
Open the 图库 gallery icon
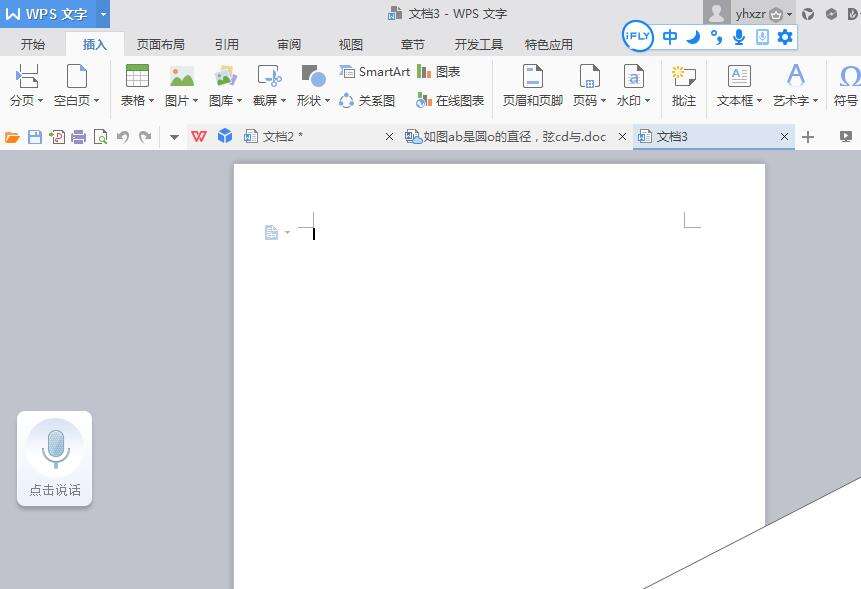tap(226, 76)
